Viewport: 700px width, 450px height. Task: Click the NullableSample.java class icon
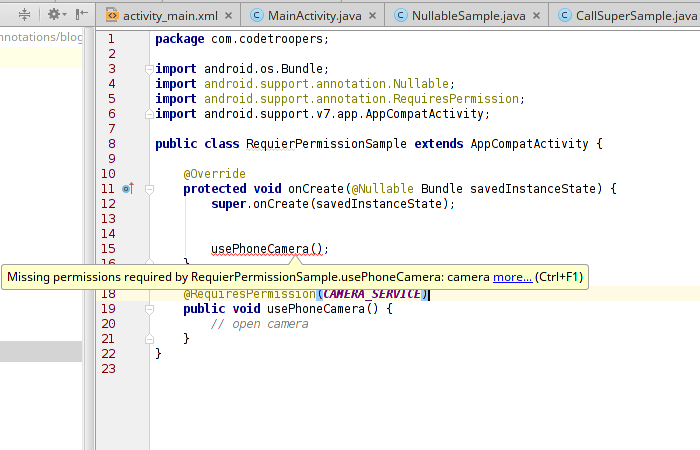pos(401,16)
